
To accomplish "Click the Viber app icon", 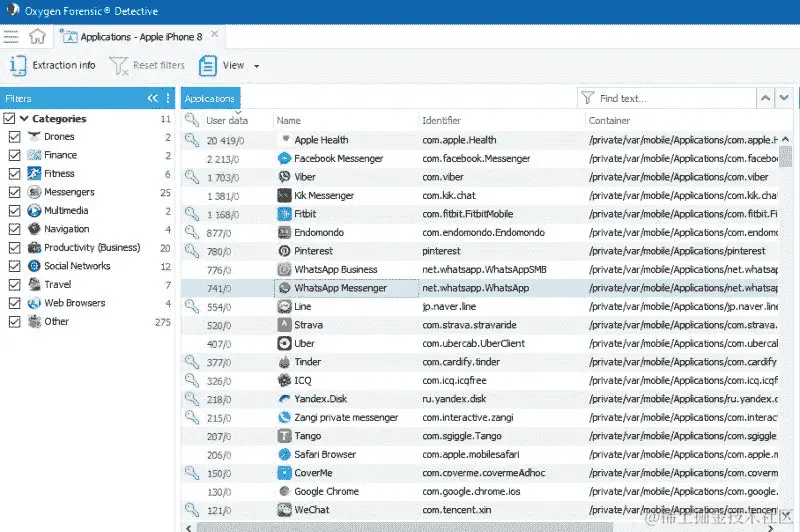I will point(284,177).
